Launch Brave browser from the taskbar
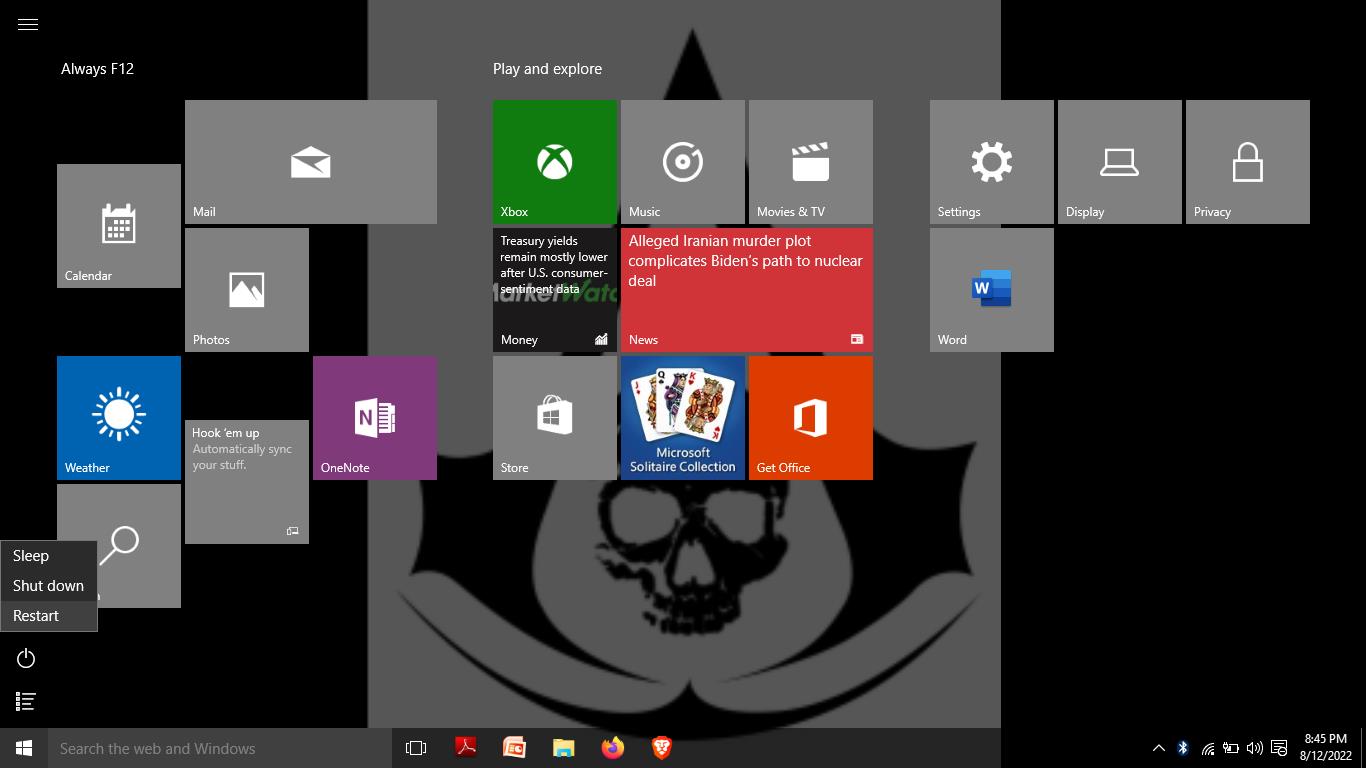1366x768 pixels. click(x=662, y=748)
